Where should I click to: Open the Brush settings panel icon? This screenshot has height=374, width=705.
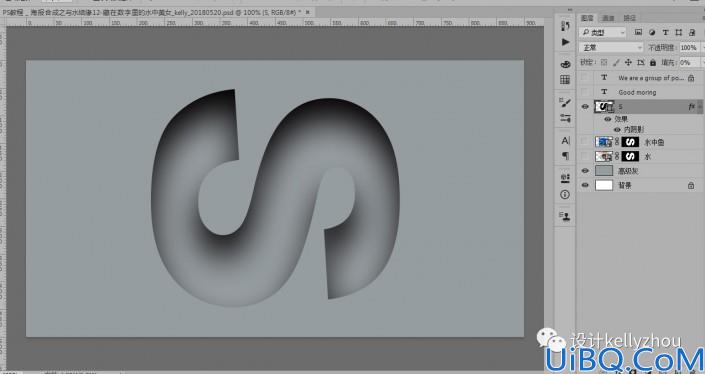pyautogui.click(x=565, y=102)
